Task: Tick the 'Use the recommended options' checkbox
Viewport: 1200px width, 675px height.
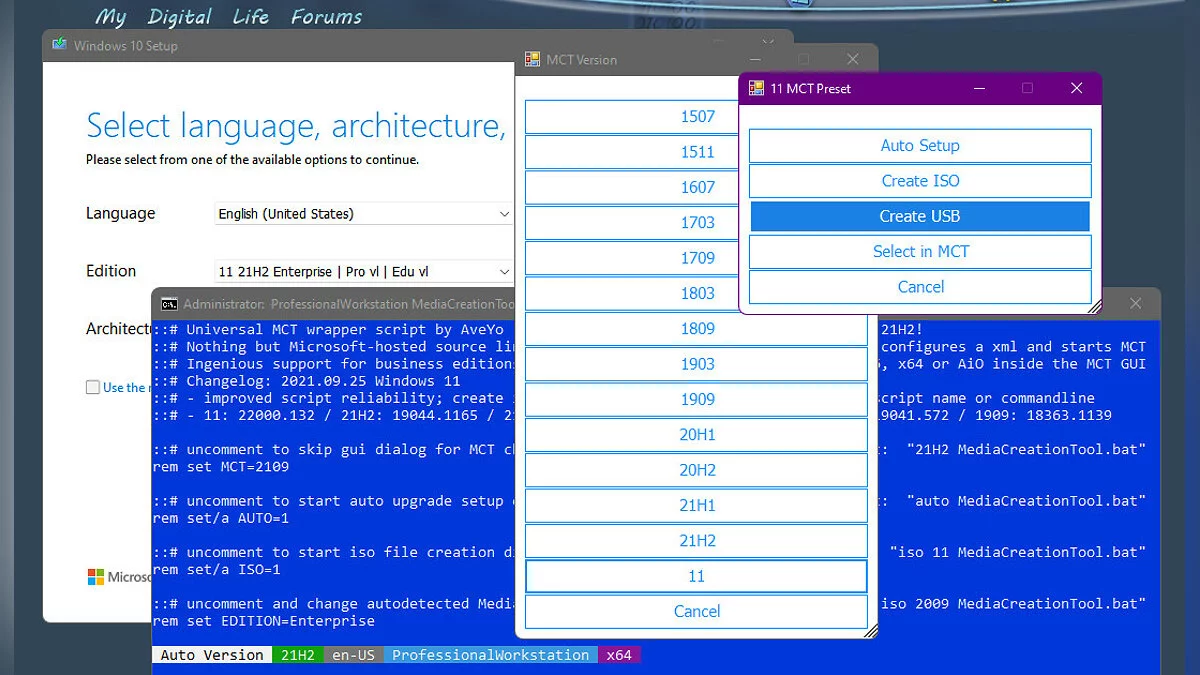Action: (93, 387)
